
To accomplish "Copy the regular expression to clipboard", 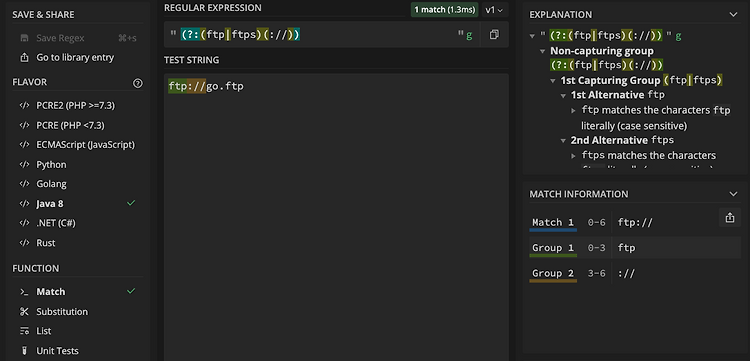I will coord(494,34).
